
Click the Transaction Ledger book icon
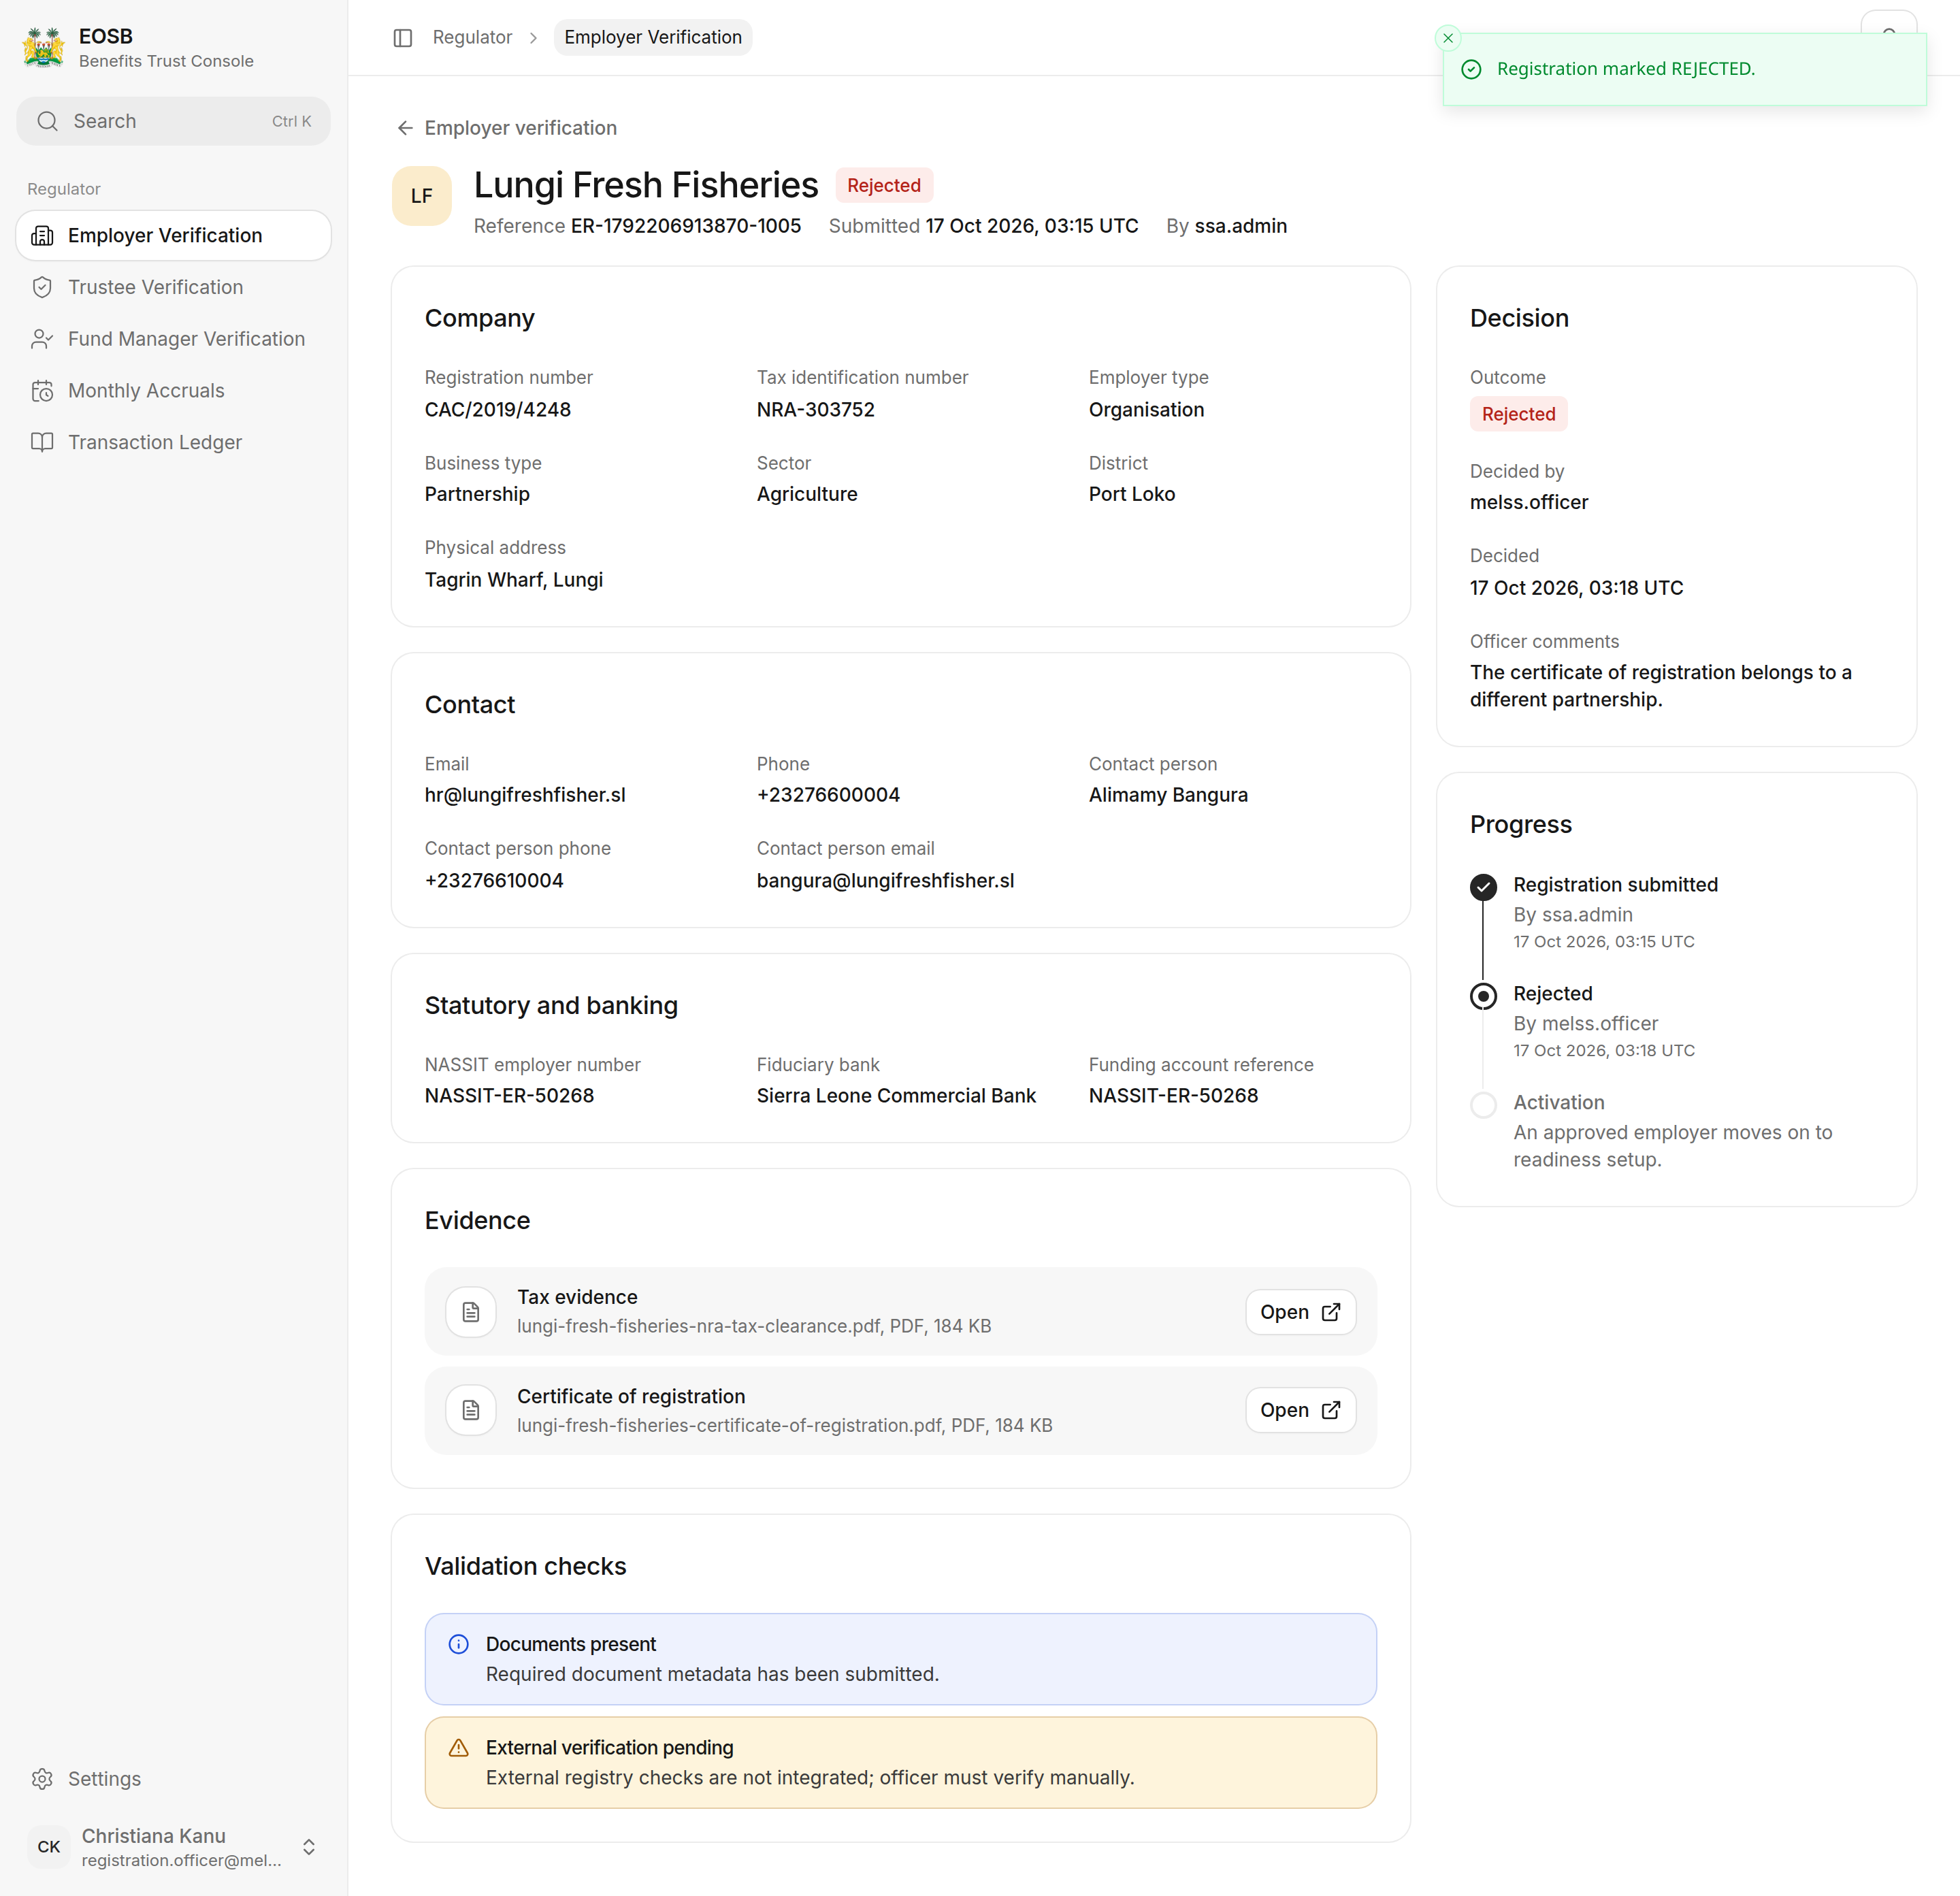coord(42,442)
